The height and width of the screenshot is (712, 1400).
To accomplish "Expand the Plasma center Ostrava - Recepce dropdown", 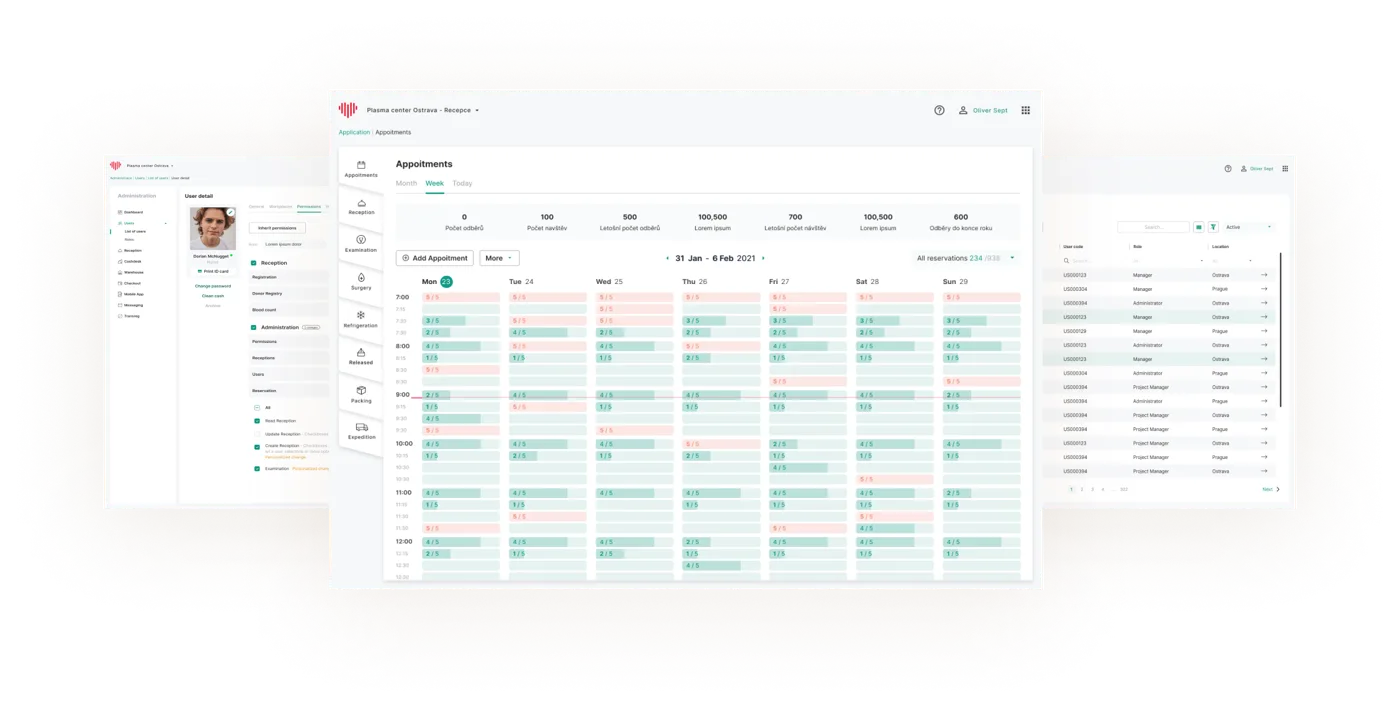I will coord(423,110).
